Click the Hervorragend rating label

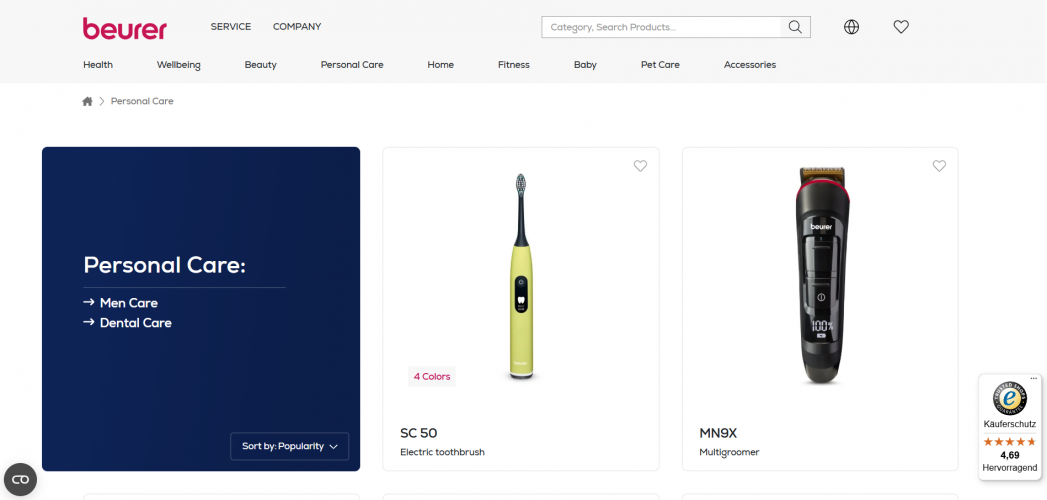click(1010, 468)
